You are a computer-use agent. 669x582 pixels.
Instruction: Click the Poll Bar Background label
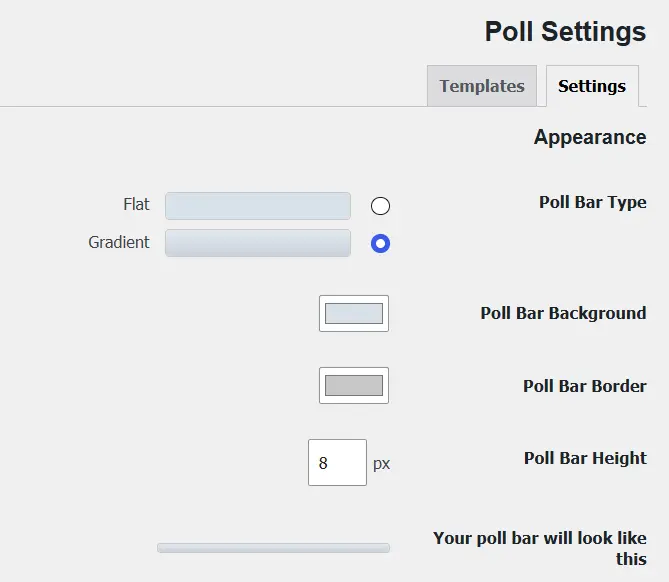click(563, 313)
